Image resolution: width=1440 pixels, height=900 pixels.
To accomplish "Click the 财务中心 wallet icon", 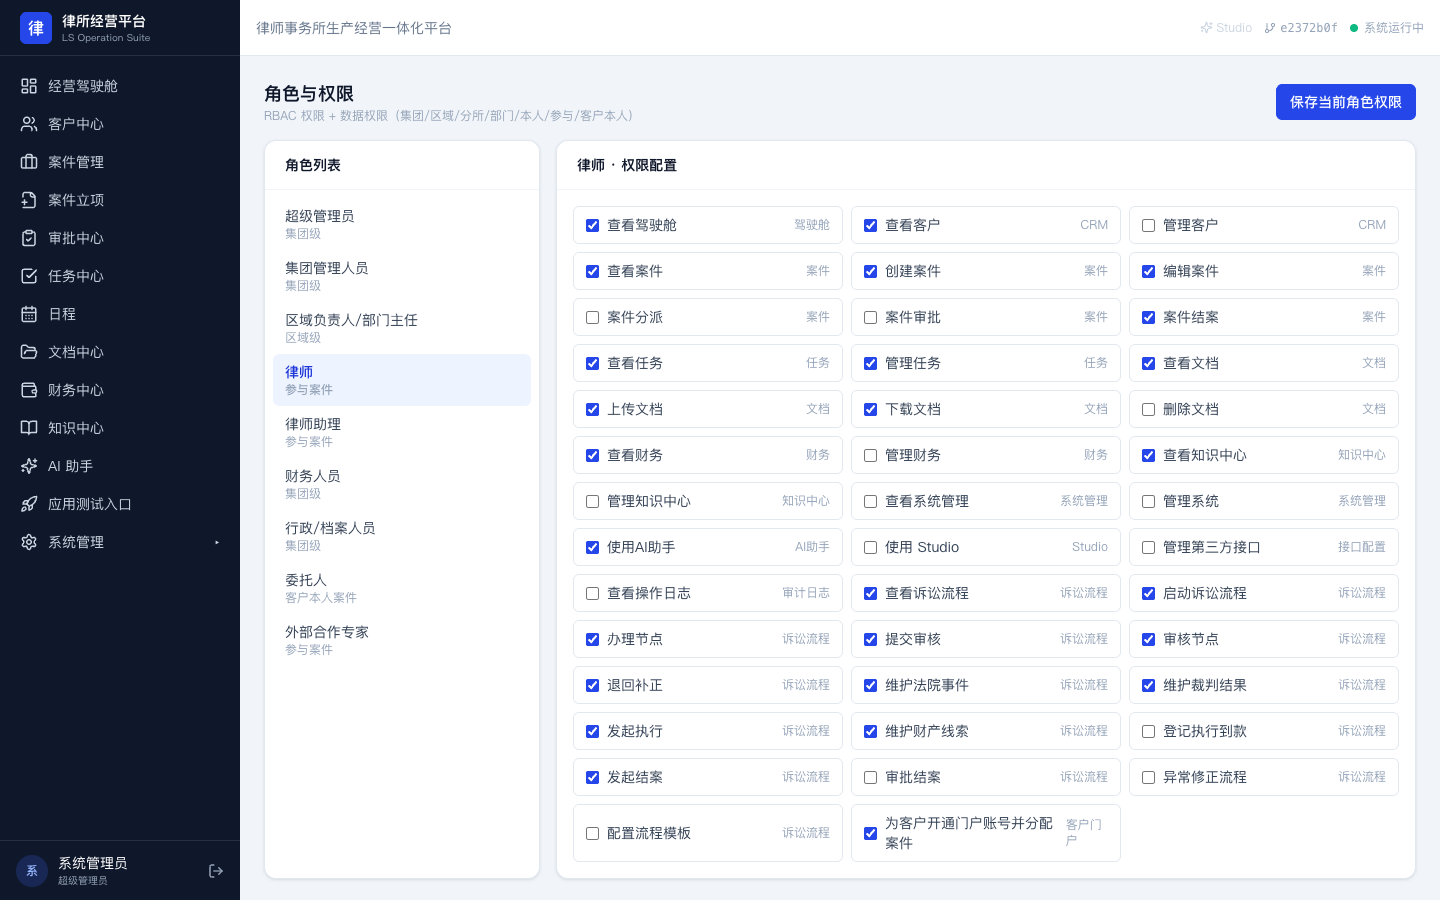I will coord(29,390).
